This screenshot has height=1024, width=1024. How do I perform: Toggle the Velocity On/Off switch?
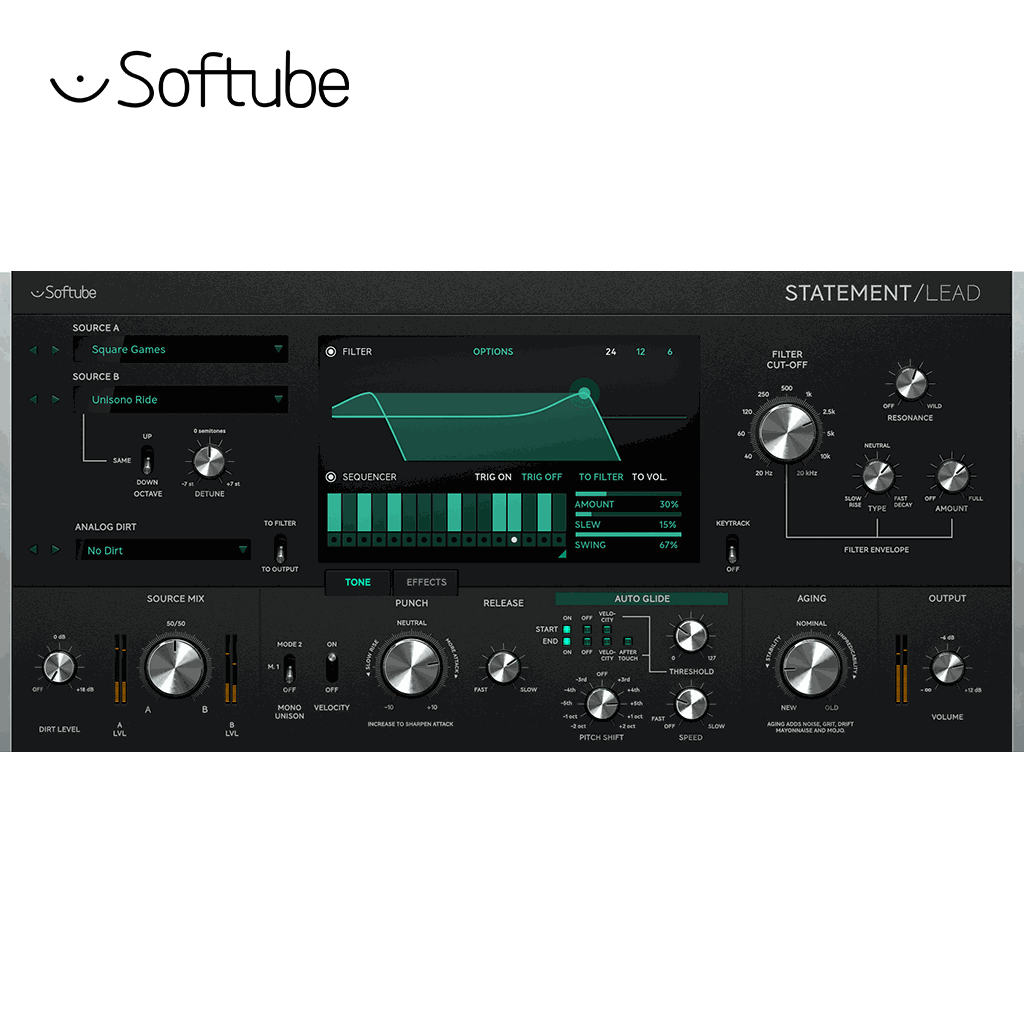tap(332, 667)
